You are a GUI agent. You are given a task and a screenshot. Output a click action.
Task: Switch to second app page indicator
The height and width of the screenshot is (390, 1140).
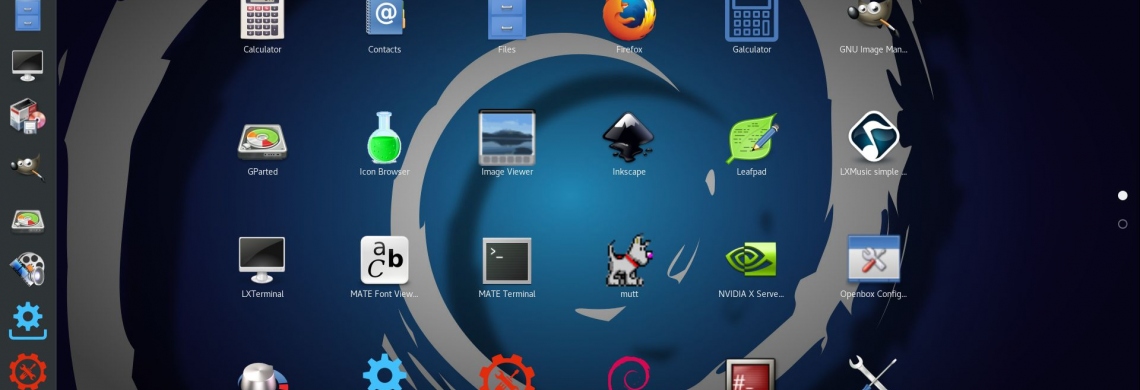coord(1123,224)
